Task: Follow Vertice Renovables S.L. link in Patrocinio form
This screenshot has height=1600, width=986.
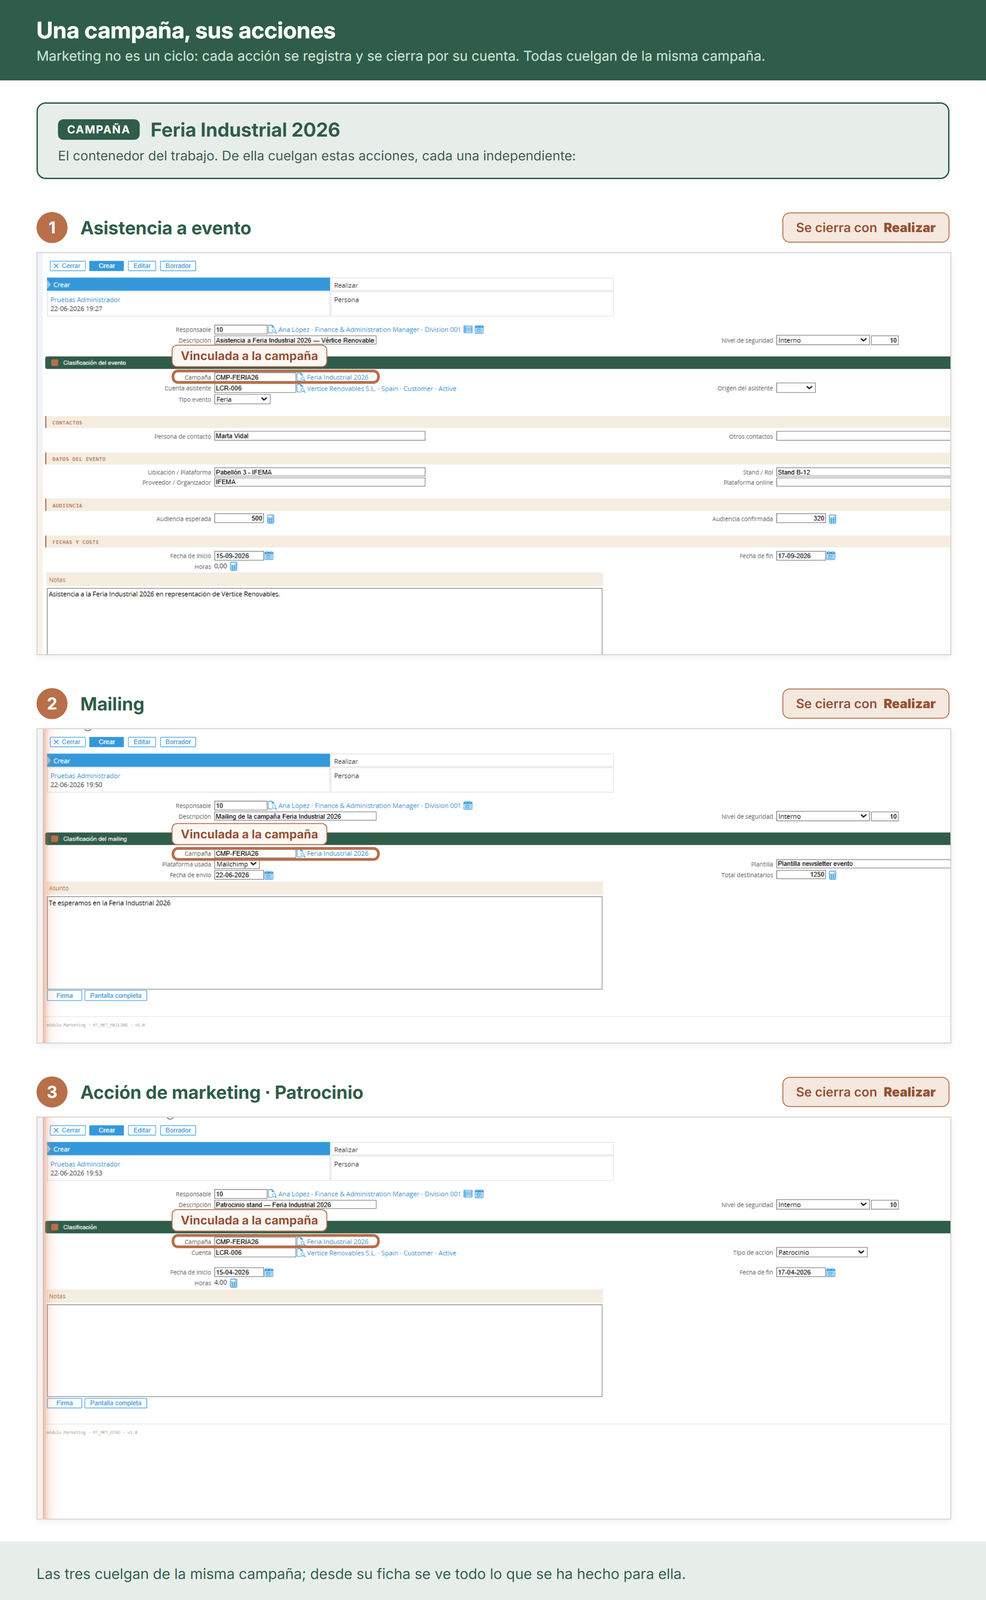Action: pyautogui.click(x=382, y=1253)
